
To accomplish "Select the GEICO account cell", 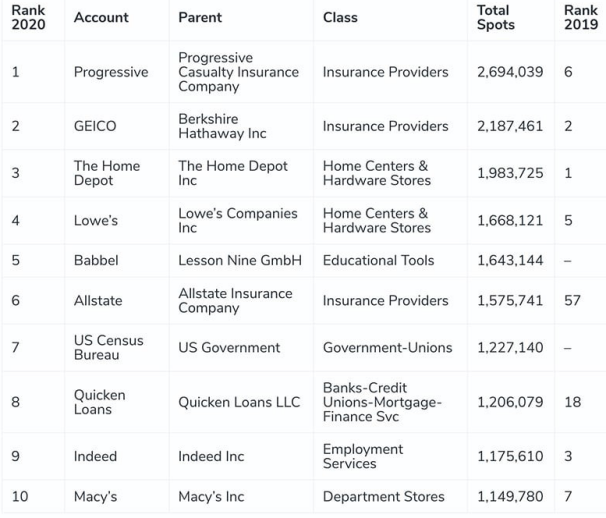I will coord(95,126).
